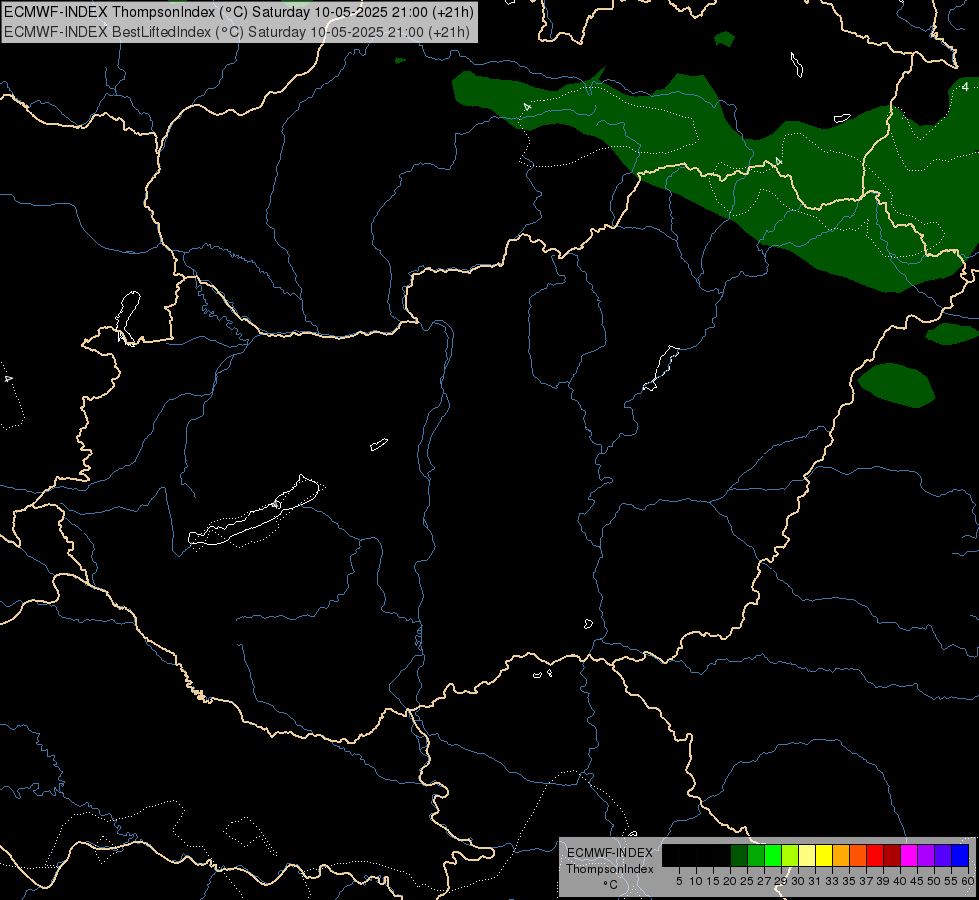Image resolution: width=979 pixels, height=900 pixels.
Task: Click the legend tick value 50
Action: 935,881
